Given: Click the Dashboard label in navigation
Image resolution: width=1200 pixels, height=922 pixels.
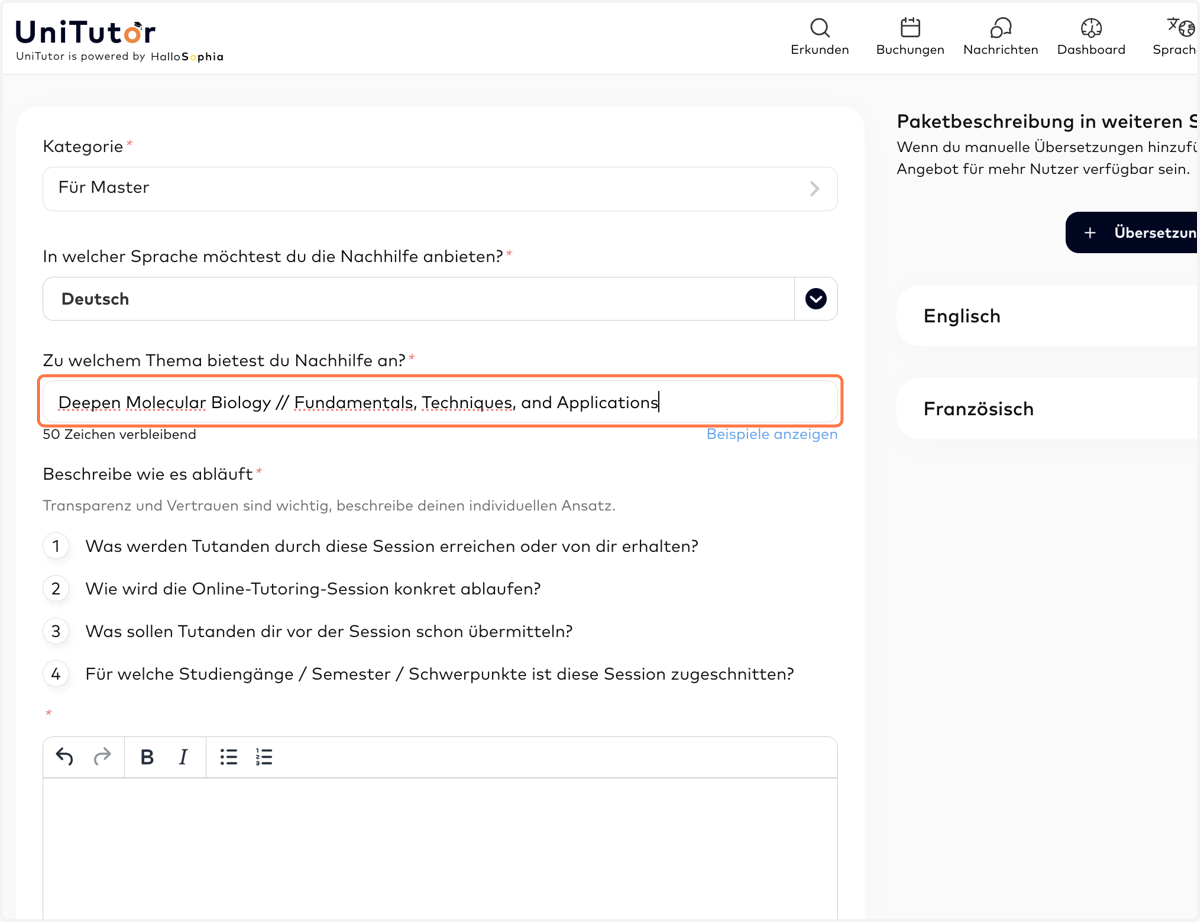Looking at the screenshot, I should click(x=1091, y=50).
